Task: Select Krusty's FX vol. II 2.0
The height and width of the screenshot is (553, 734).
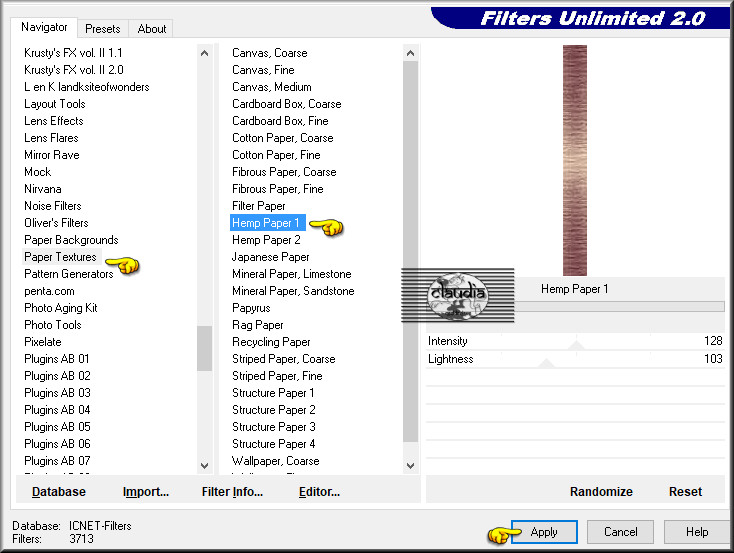Action: (x=74, y=70)
